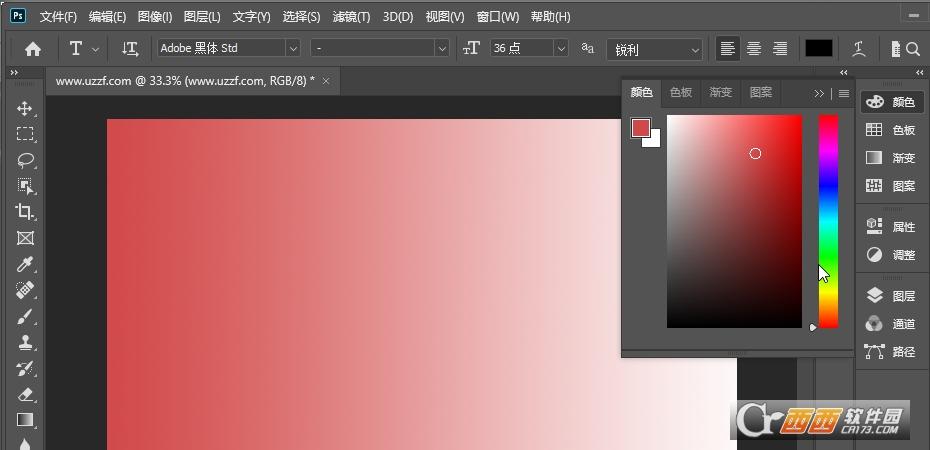The width and height of the screenshot is (930, 450).
Task: Toggle center text alignment
Action: coord(754,48)
